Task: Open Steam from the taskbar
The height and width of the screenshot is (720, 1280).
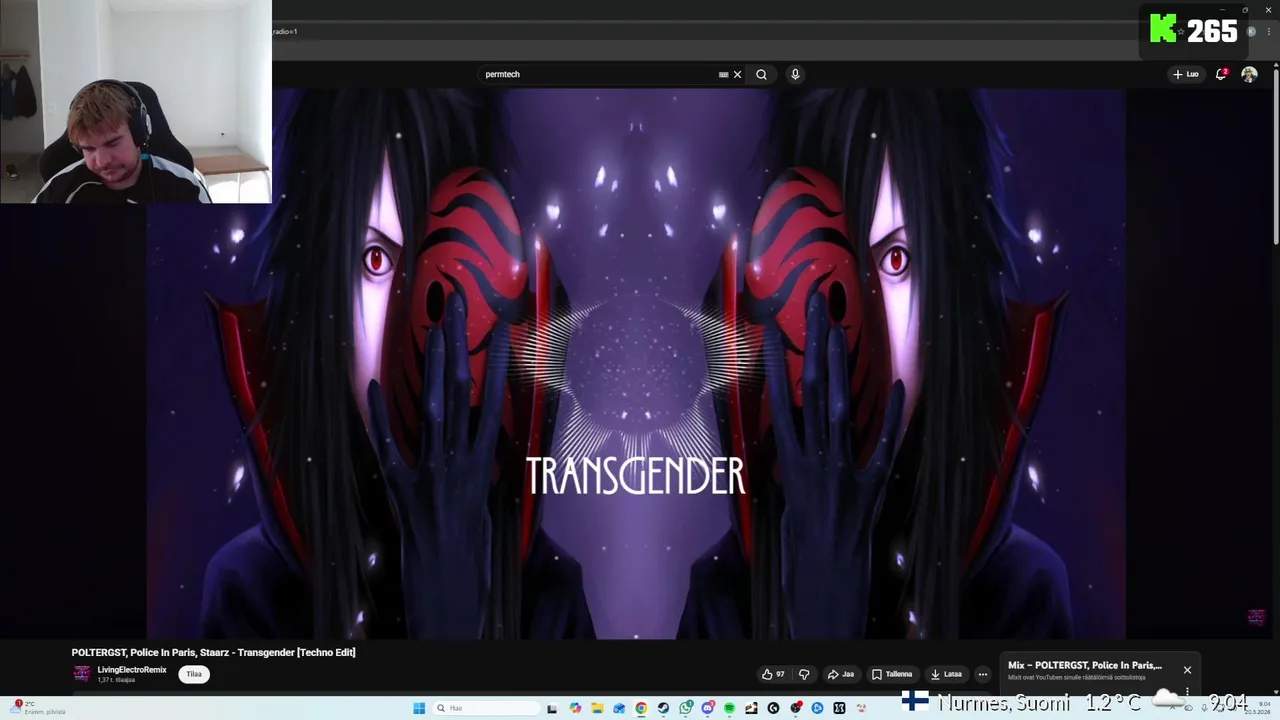Action: coord(663,708)
